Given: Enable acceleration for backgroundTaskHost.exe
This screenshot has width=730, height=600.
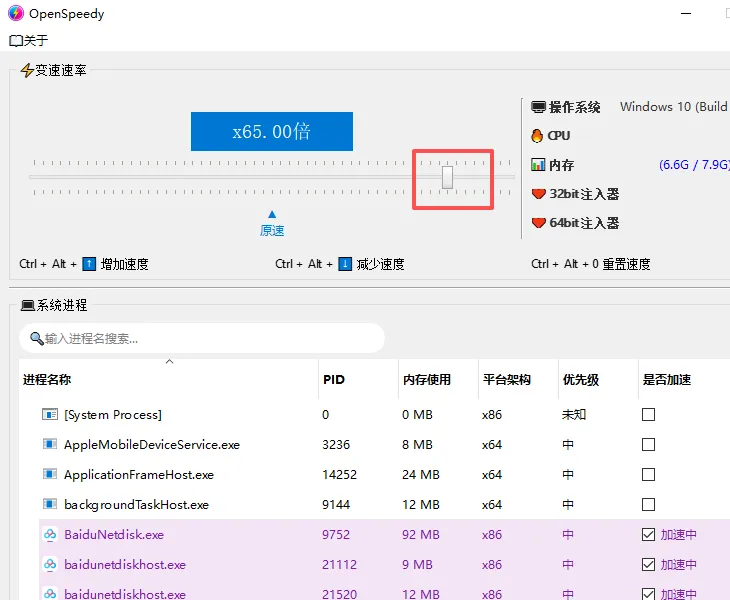Looking at the screenshot, I should tap(648, 505).
